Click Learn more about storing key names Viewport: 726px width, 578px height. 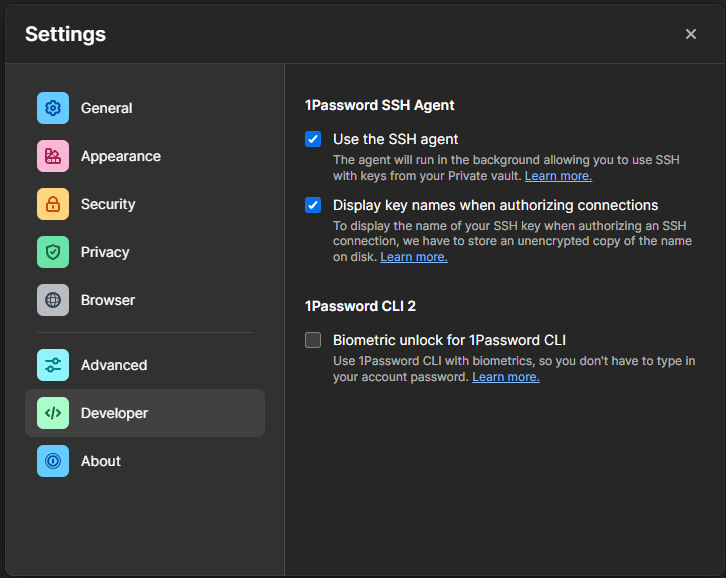pyautogui.click(x=413, y=257)
